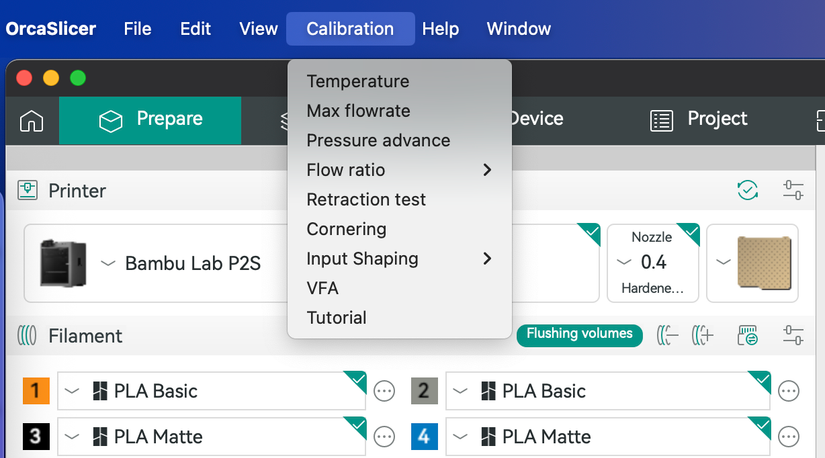Image resolution: width=825 pixels, height=458 pixels.
Task: Open the Window menu
Action: [x=519, y=28]
